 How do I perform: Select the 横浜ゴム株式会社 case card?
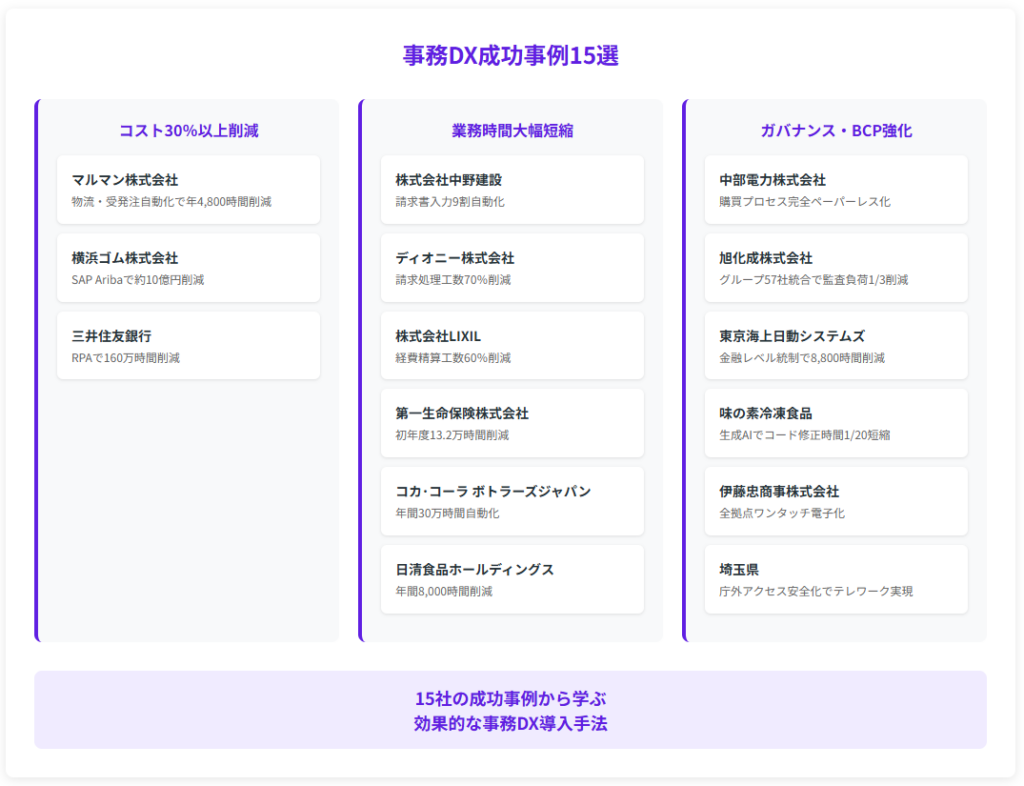tap(188, 268)
